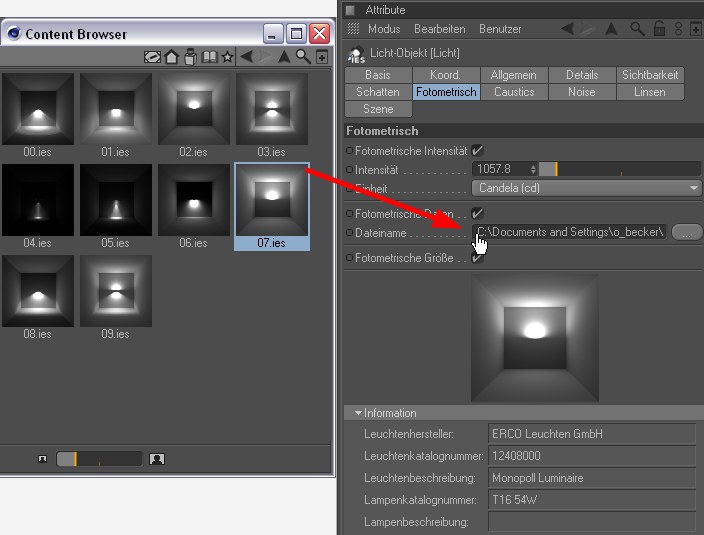This screenshot has height=535, width=704.
Task: Open the Einheit Candela (cd) dropdown
Action: (586, 188)
